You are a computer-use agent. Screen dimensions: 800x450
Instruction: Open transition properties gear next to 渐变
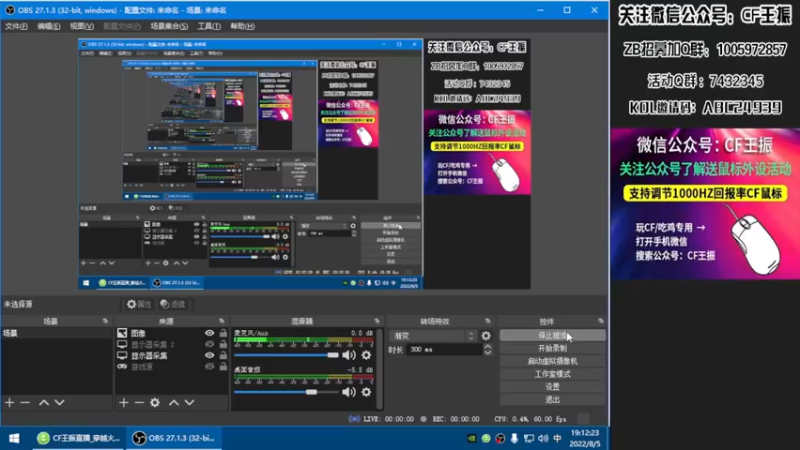coord(486,335)
